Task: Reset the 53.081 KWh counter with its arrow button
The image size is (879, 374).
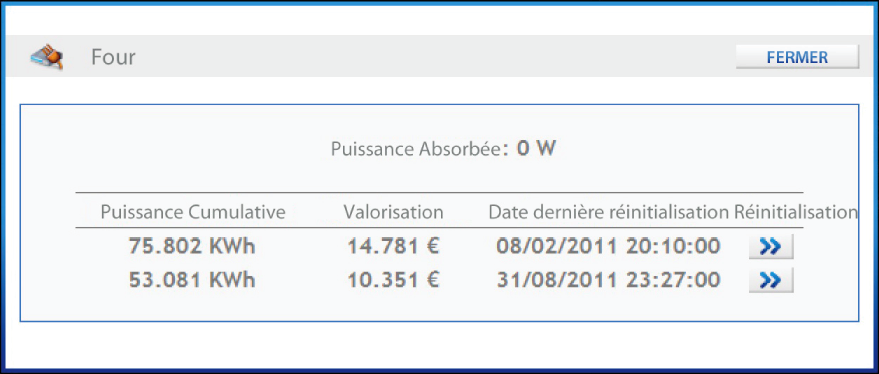Action: pyautogui.click(x=771, y=280)
